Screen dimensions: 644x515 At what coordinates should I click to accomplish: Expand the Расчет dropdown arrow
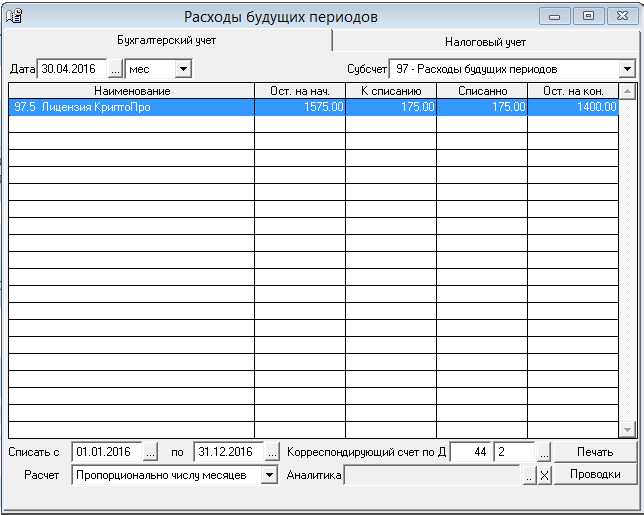tap(269, 475)
